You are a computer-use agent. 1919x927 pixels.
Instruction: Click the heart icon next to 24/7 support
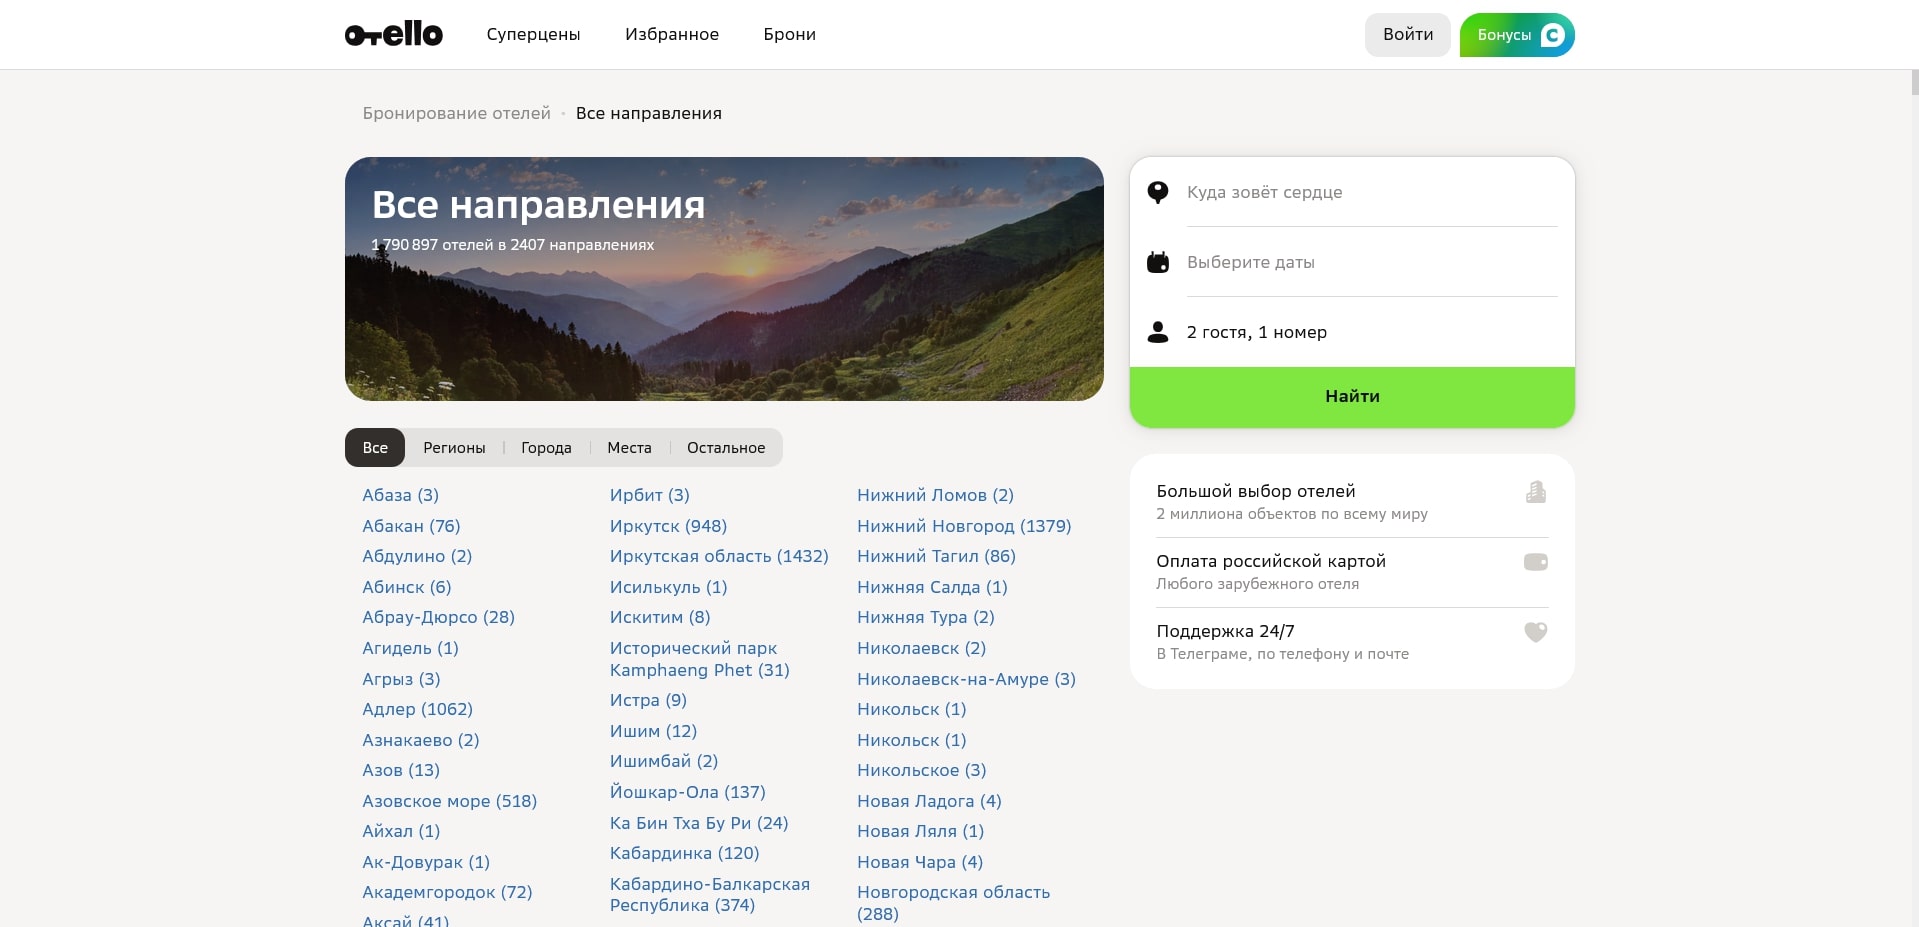pos(1535,632)
